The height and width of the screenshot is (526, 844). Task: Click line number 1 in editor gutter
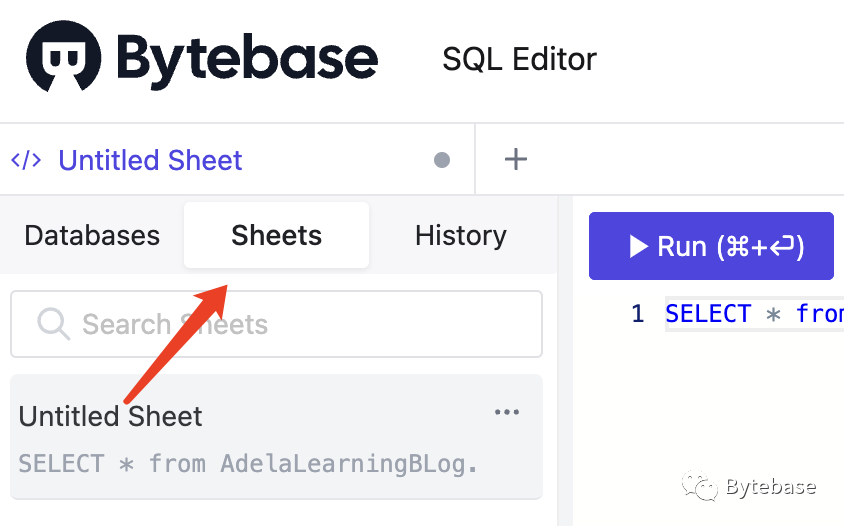(637, 314)
